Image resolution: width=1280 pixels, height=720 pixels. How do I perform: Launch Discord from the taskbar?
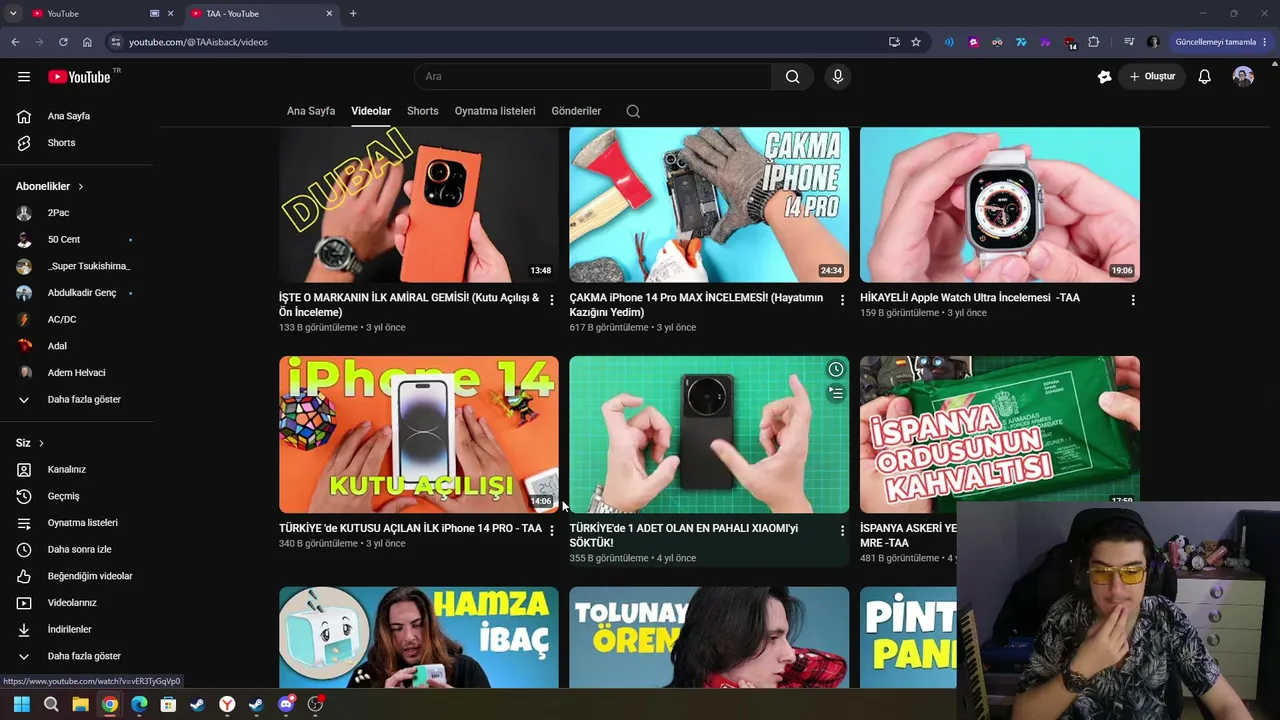pos(286,704)
